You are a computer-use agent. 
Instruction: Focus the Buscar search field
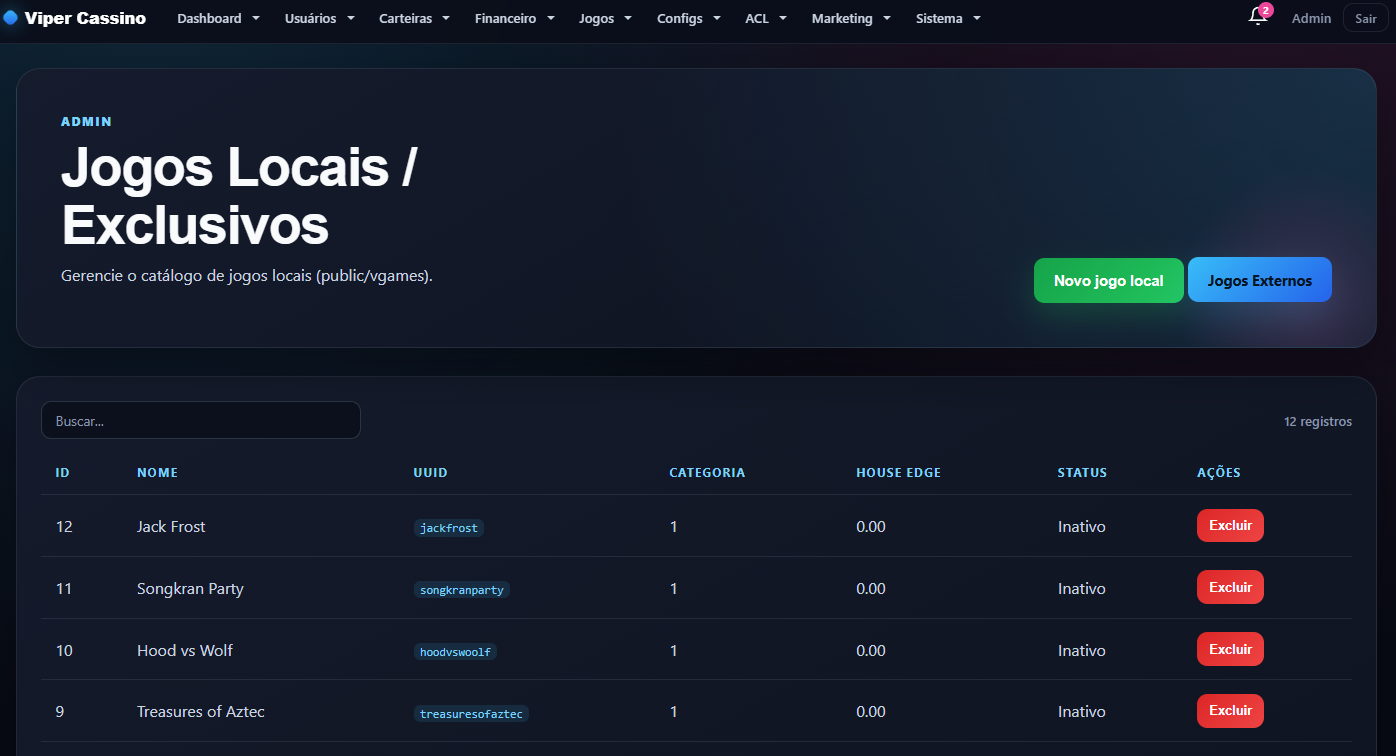point(200,420)
